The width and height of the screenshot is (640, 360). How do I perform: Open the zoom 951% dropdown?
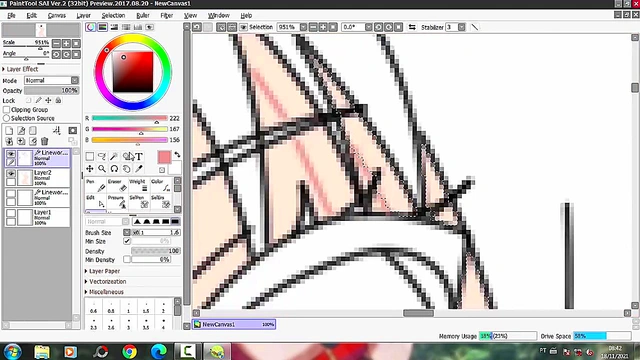point(303,27)
